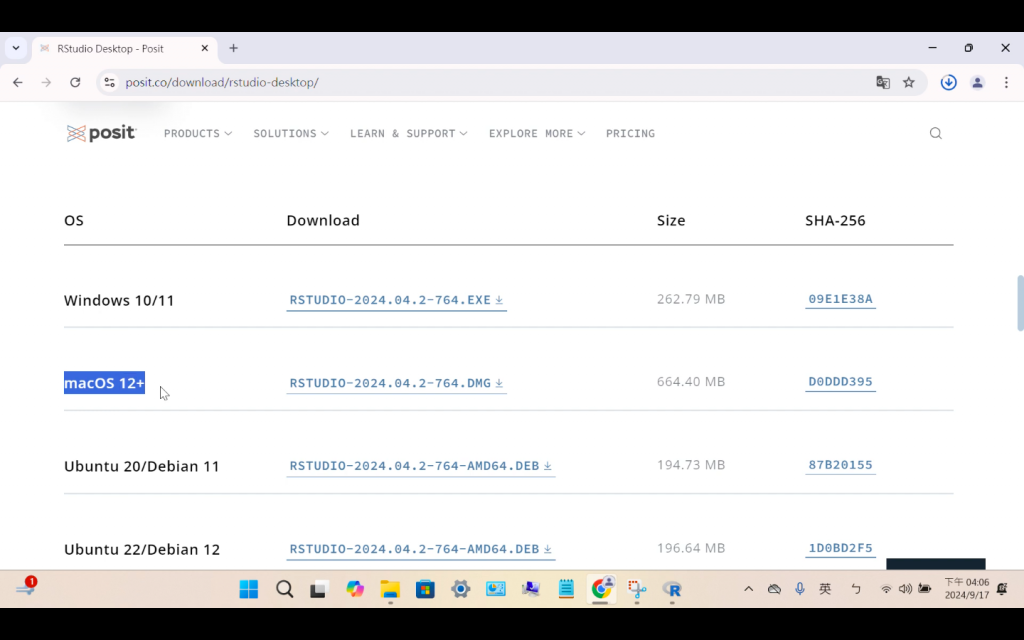Click the Download column header
The width and height of the screenshot is (1024, 640).
coord(323,220)
